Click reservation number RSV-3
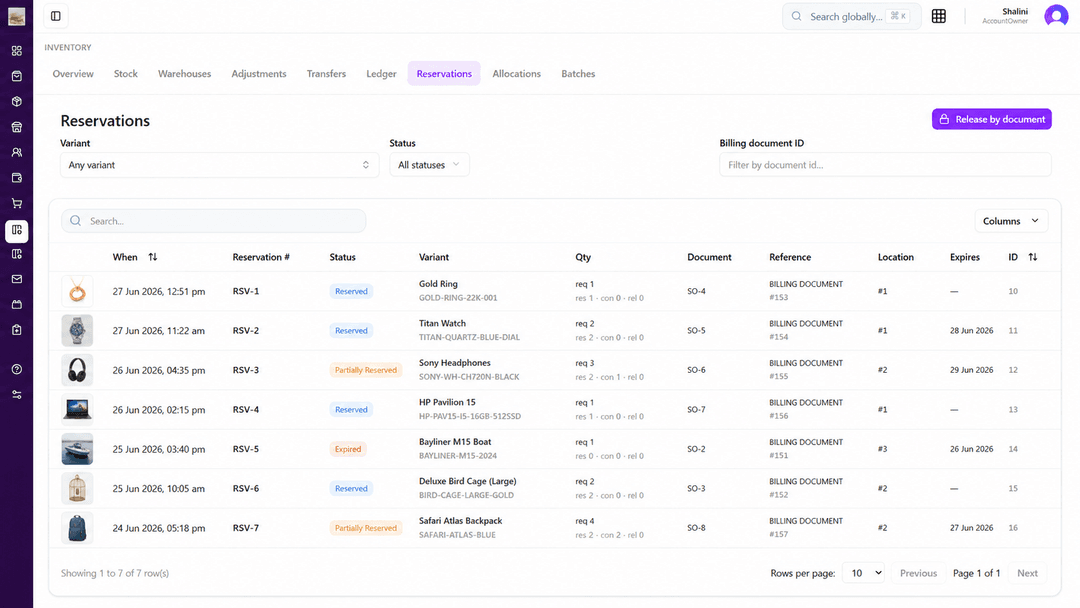This screenshot has width=1080, height=608. pos(246,370)
